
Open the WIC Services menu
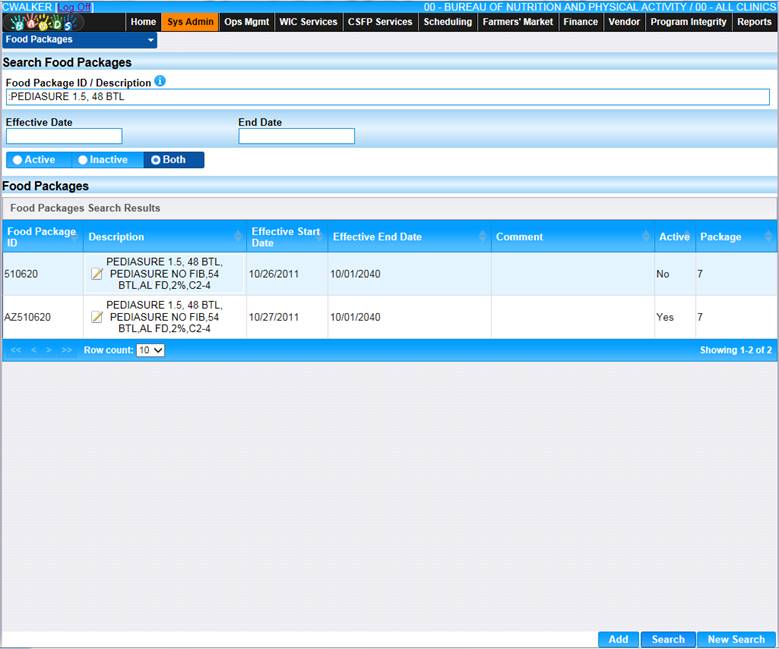point(308,22)
